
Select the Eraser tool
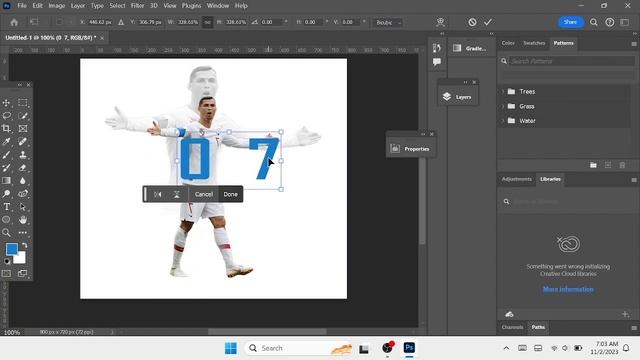click(x=23, y=168)
